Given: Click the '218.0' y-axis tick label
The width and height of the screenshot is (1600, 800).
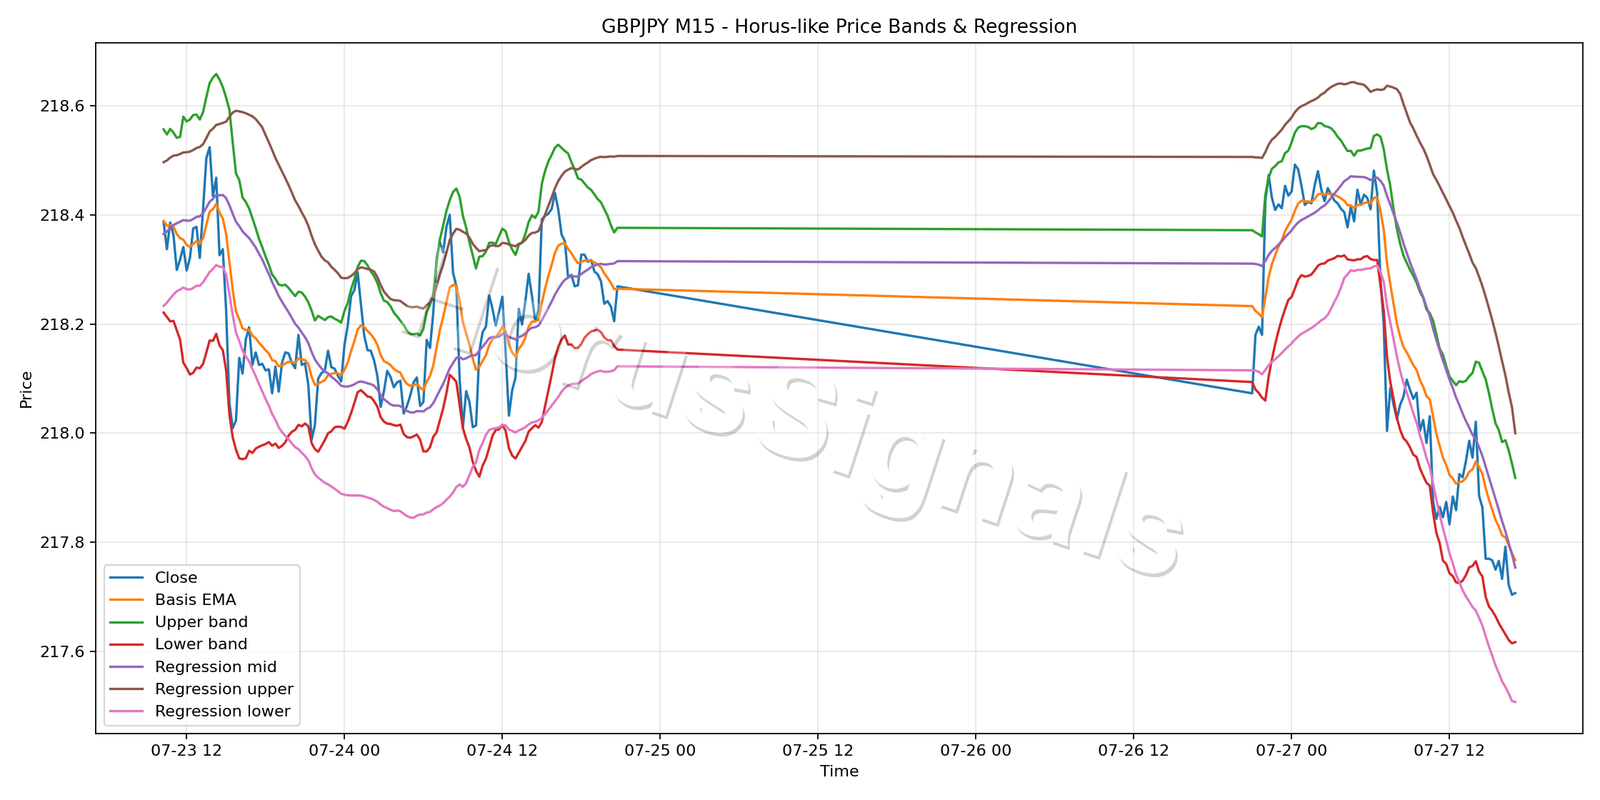Looking at the screenshot, I should point(63,434).
